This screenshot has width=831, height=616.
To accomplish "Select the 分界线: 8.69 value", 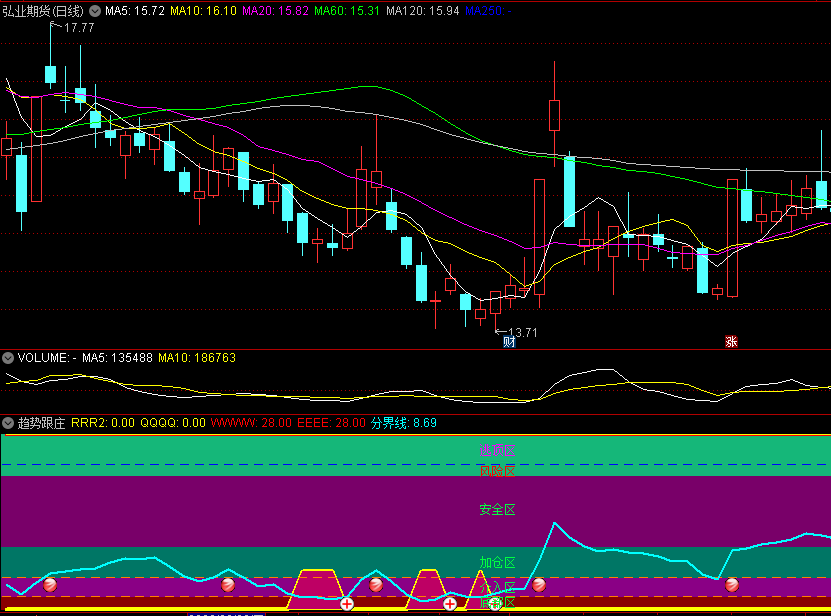I will 404,423.
